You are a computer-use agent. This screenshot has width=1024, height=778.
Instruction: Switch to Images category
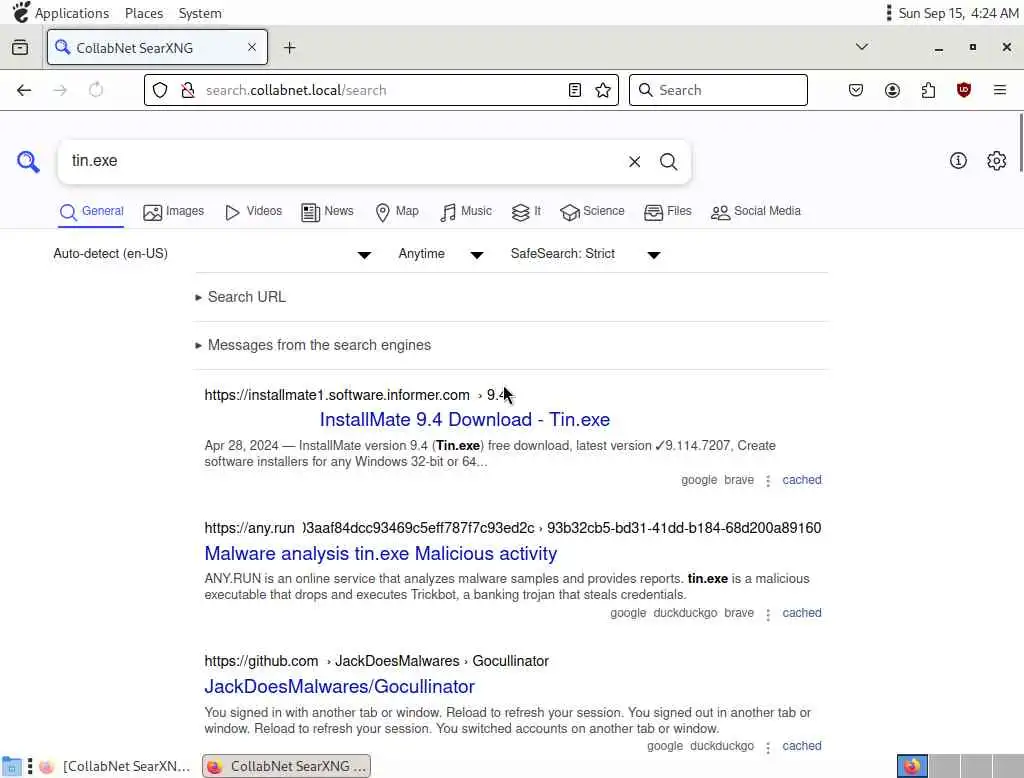pyautogui.click(x=174, y=212)
